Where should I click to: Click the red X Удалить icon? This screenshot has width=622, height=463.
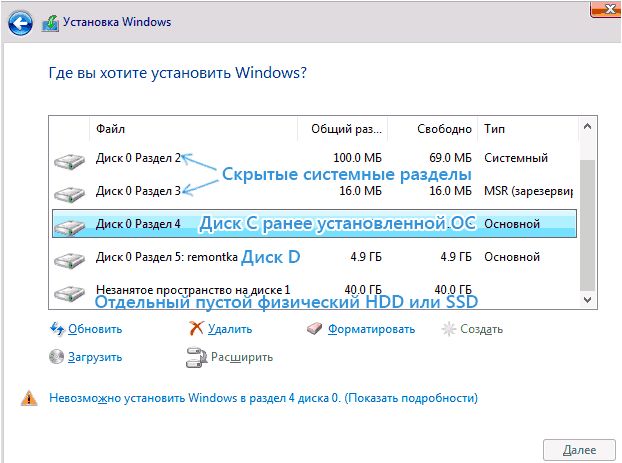click(196, 329)
